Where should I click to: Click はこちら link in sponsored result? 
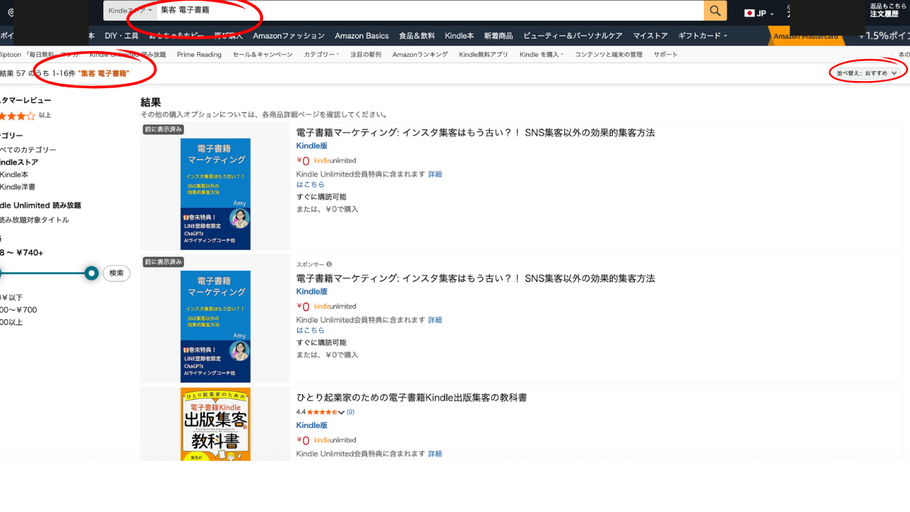pyautogui.click(x=310, y=330)
